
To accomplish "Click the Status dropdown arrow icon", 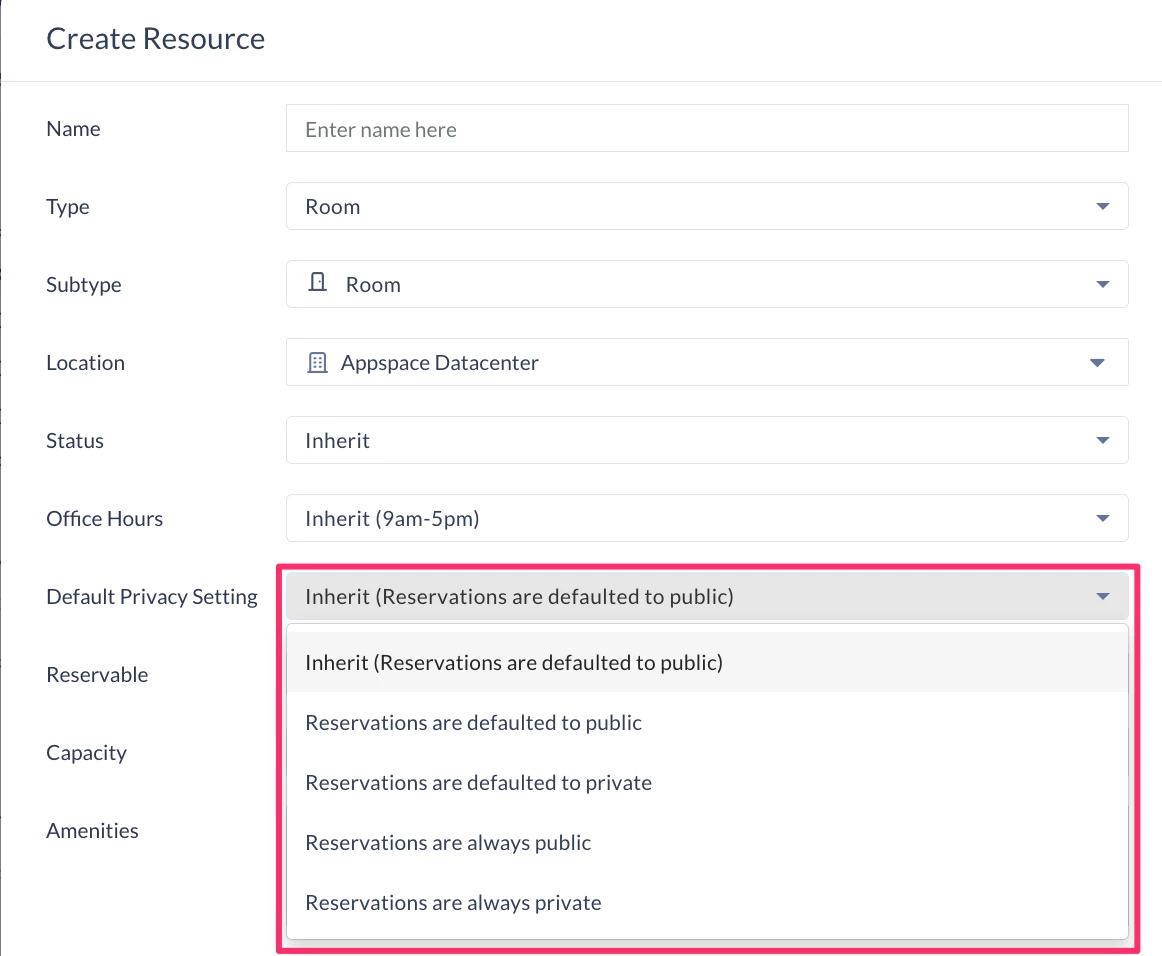I will [1102, 440].
